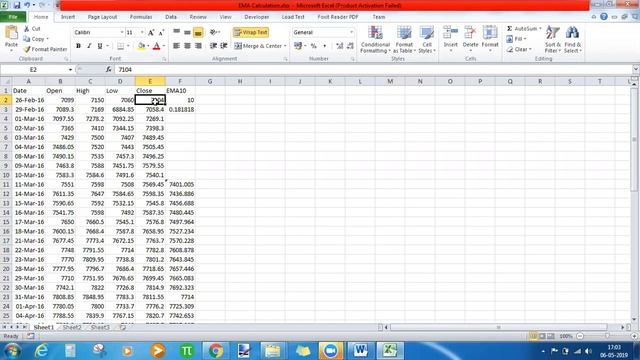This screenshot has width=640, height=360.
Task: Click the Delete cells icon
Action: pos(470,33)
